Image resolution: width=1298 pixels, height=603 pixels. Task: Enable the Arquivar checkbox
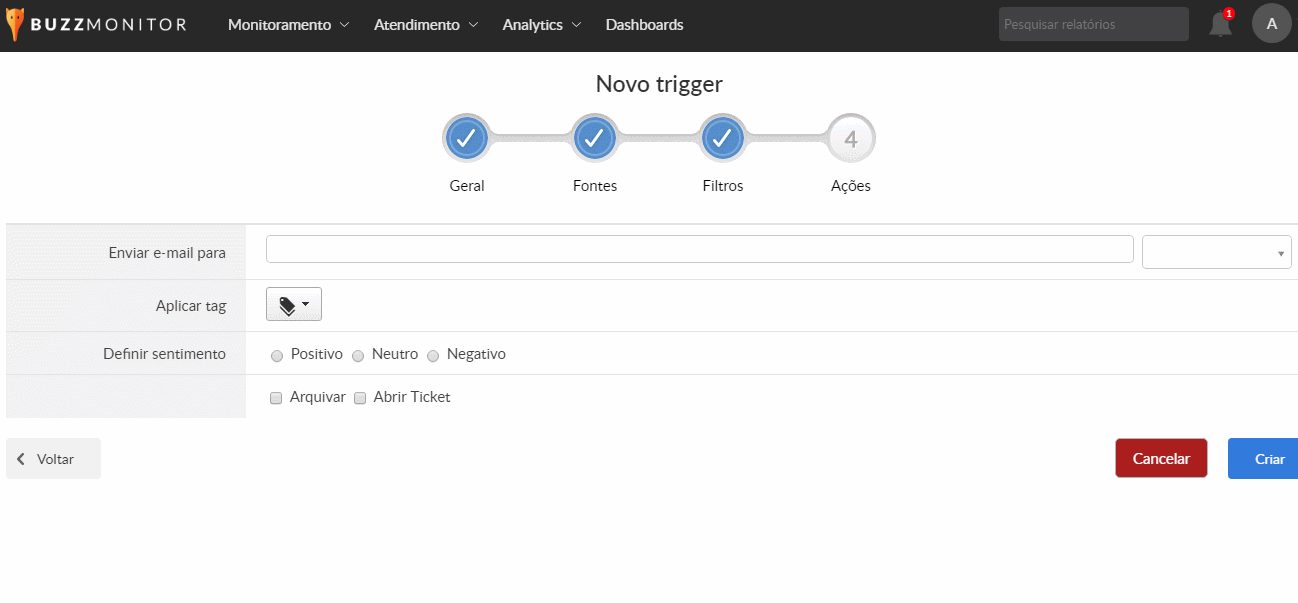click(x=277, y=398)
